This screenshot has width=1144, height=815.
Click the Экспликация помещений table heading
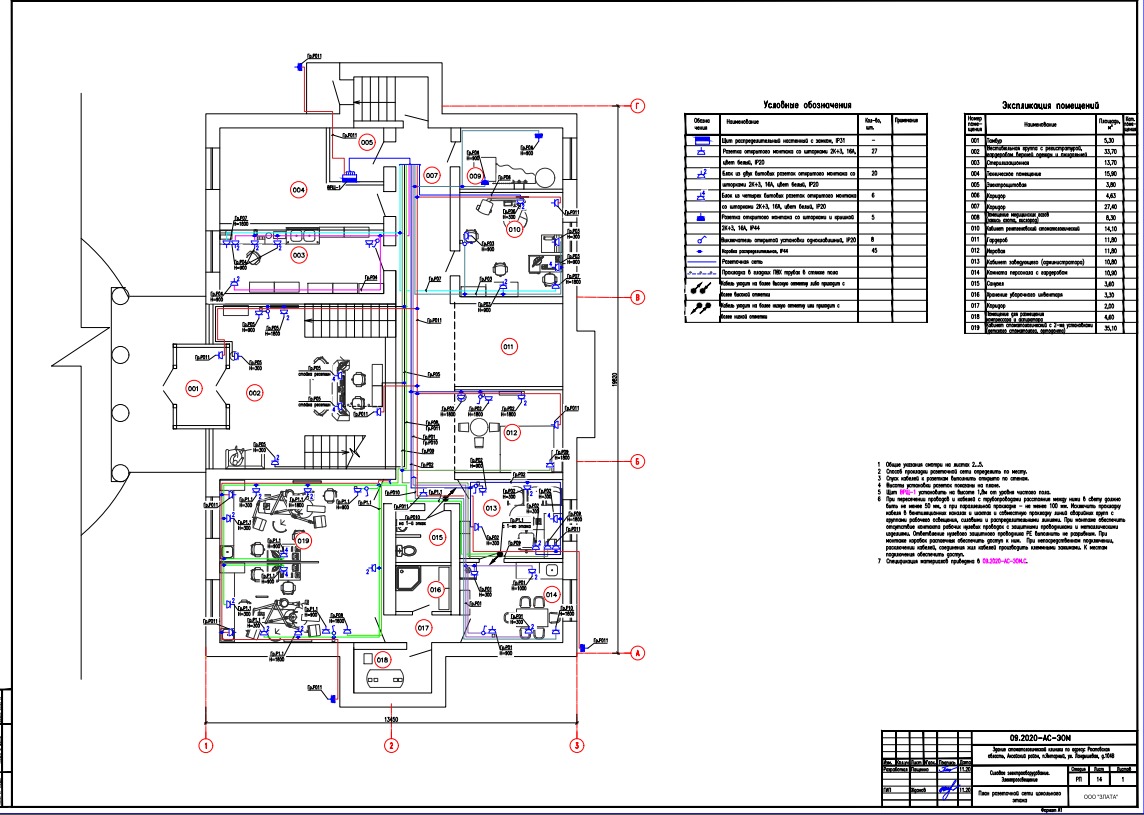(x=1051, y=105)
